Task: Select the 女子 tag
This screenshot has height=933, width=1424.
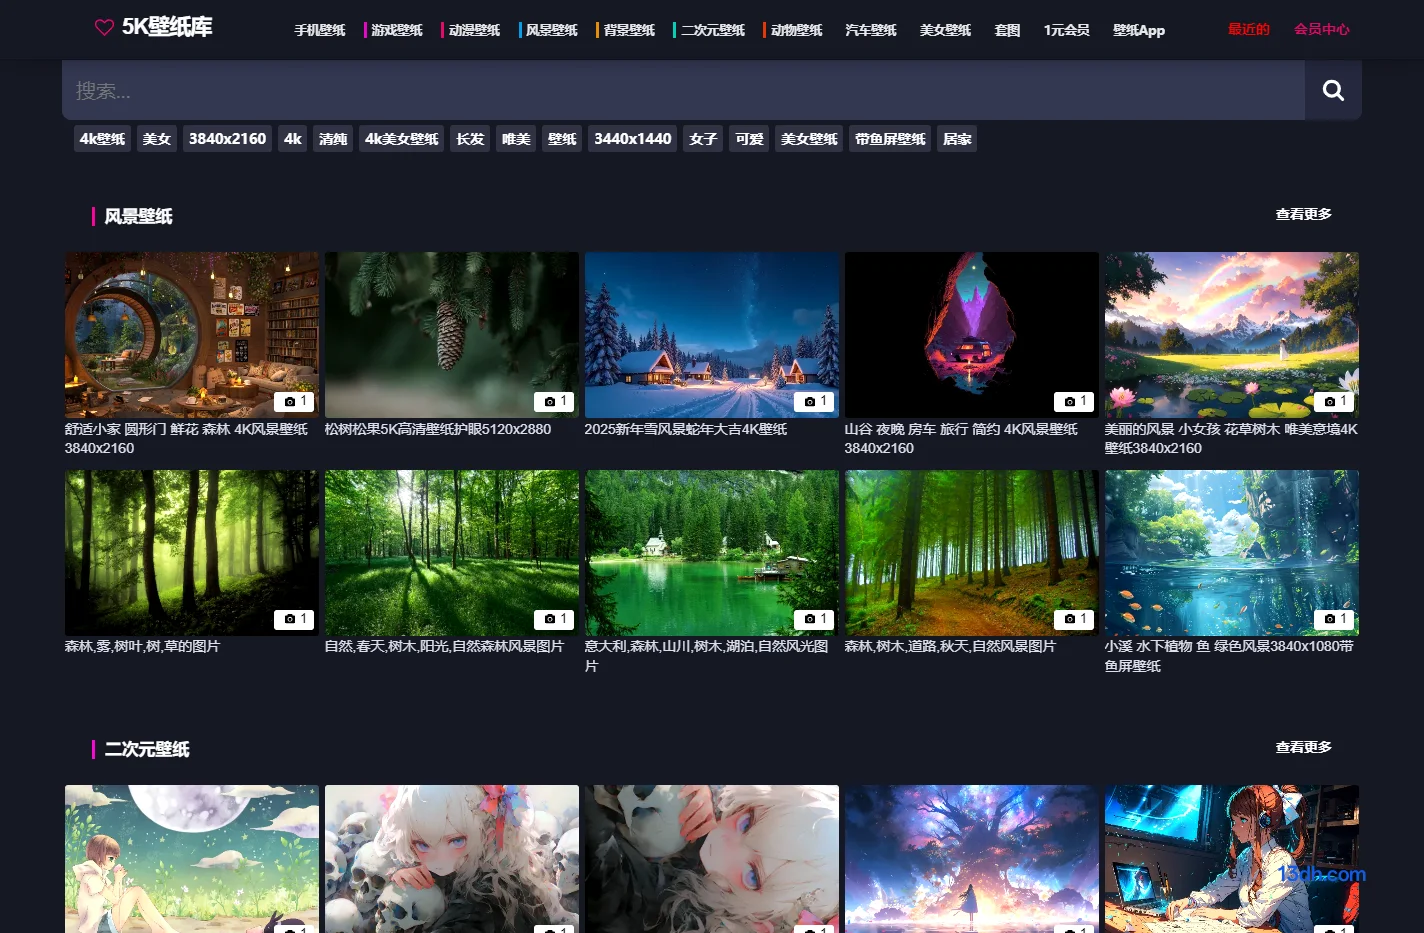Action: (x=703, y=139)
